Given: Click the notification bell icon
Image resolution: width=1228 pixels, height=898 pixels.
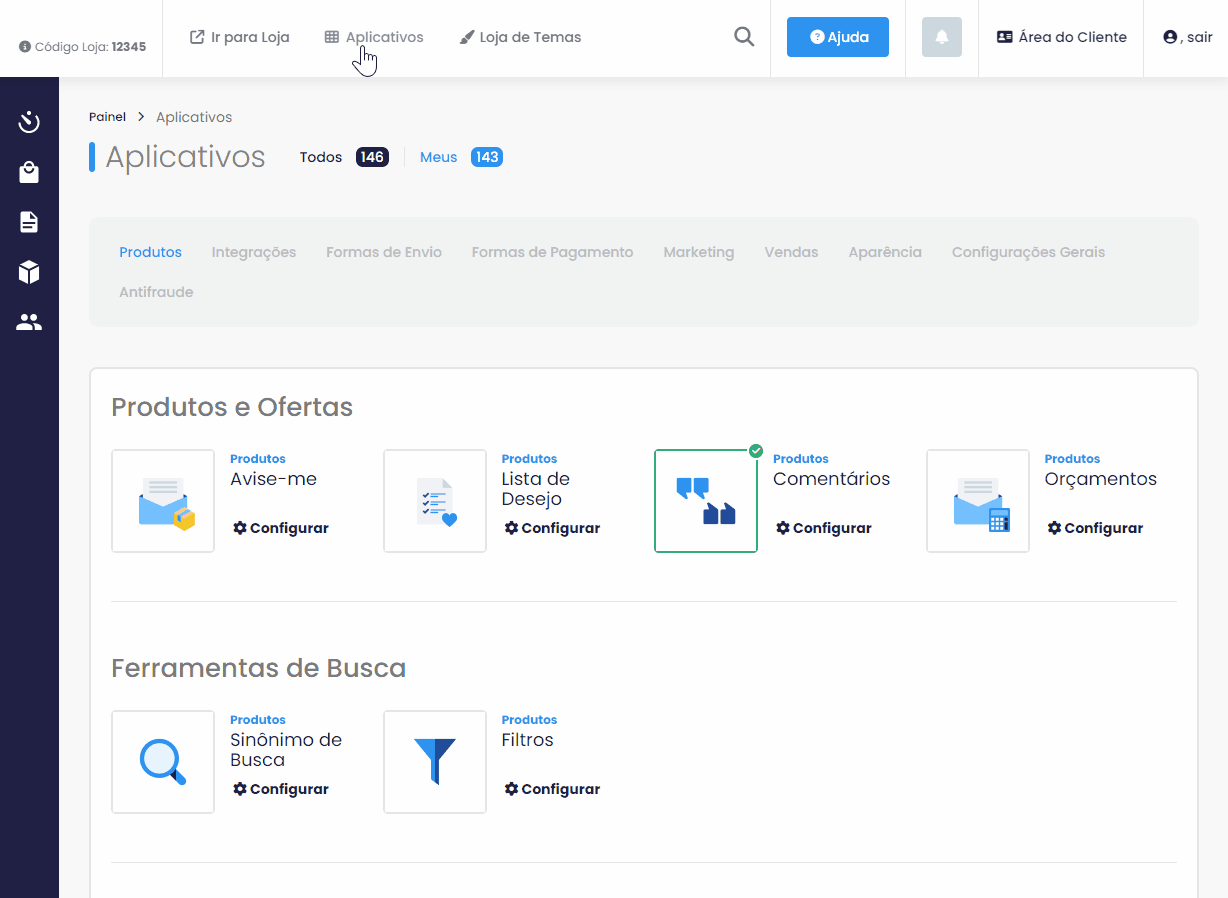Looking at the screenshot, I should tap(942, 37).
